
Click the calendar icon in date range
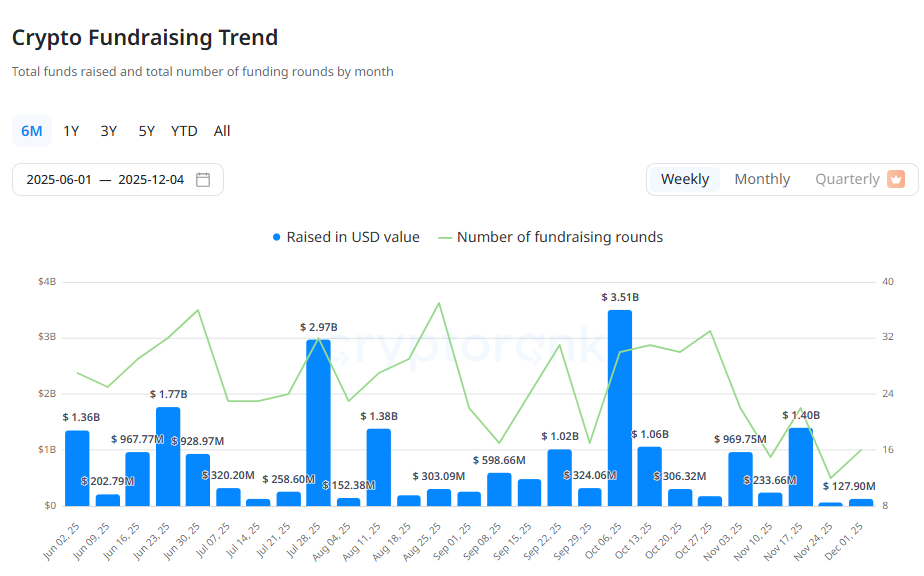(x=203, y=180)
